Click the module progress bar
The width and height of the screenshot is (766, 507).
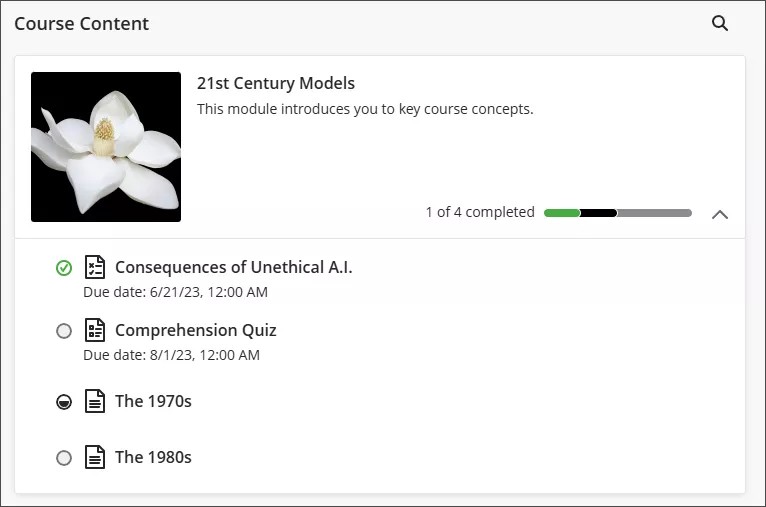pyautogui.click(x=617, y=213)
